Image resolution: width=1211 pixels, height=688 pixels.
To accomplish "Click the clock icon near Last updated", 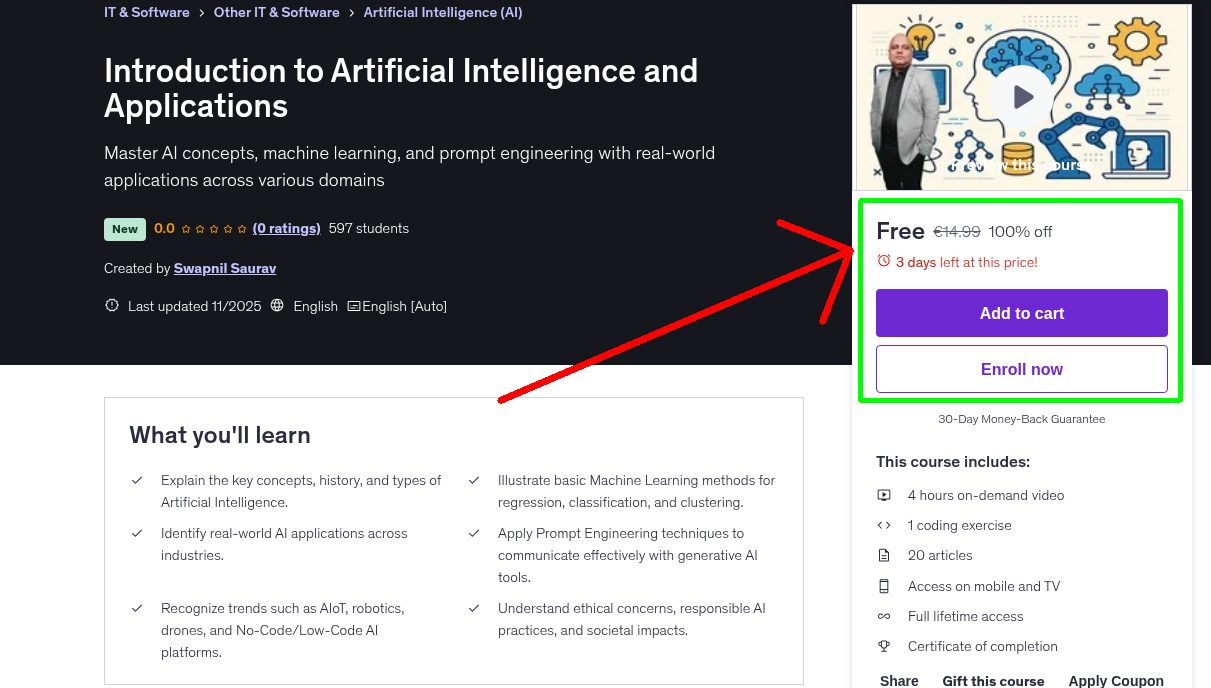I will (111, 305).
